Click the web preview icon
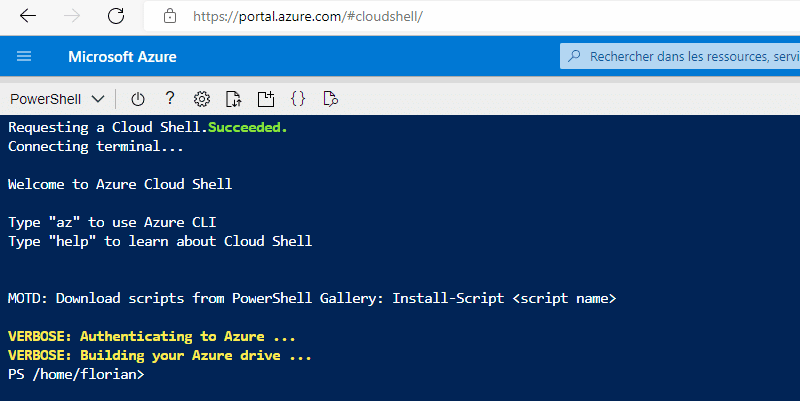 coord(331,98)
